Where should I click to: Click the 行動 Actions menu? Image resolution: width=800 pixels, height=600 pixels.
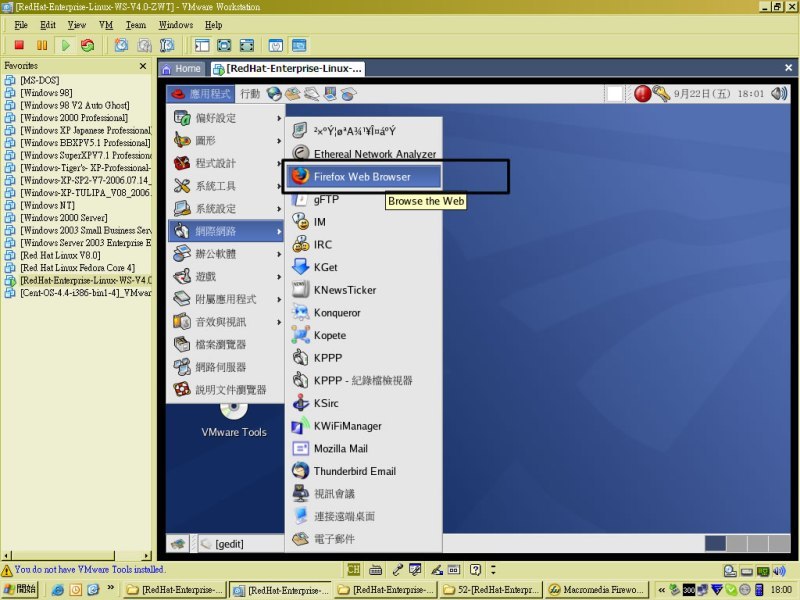point(250,93)
